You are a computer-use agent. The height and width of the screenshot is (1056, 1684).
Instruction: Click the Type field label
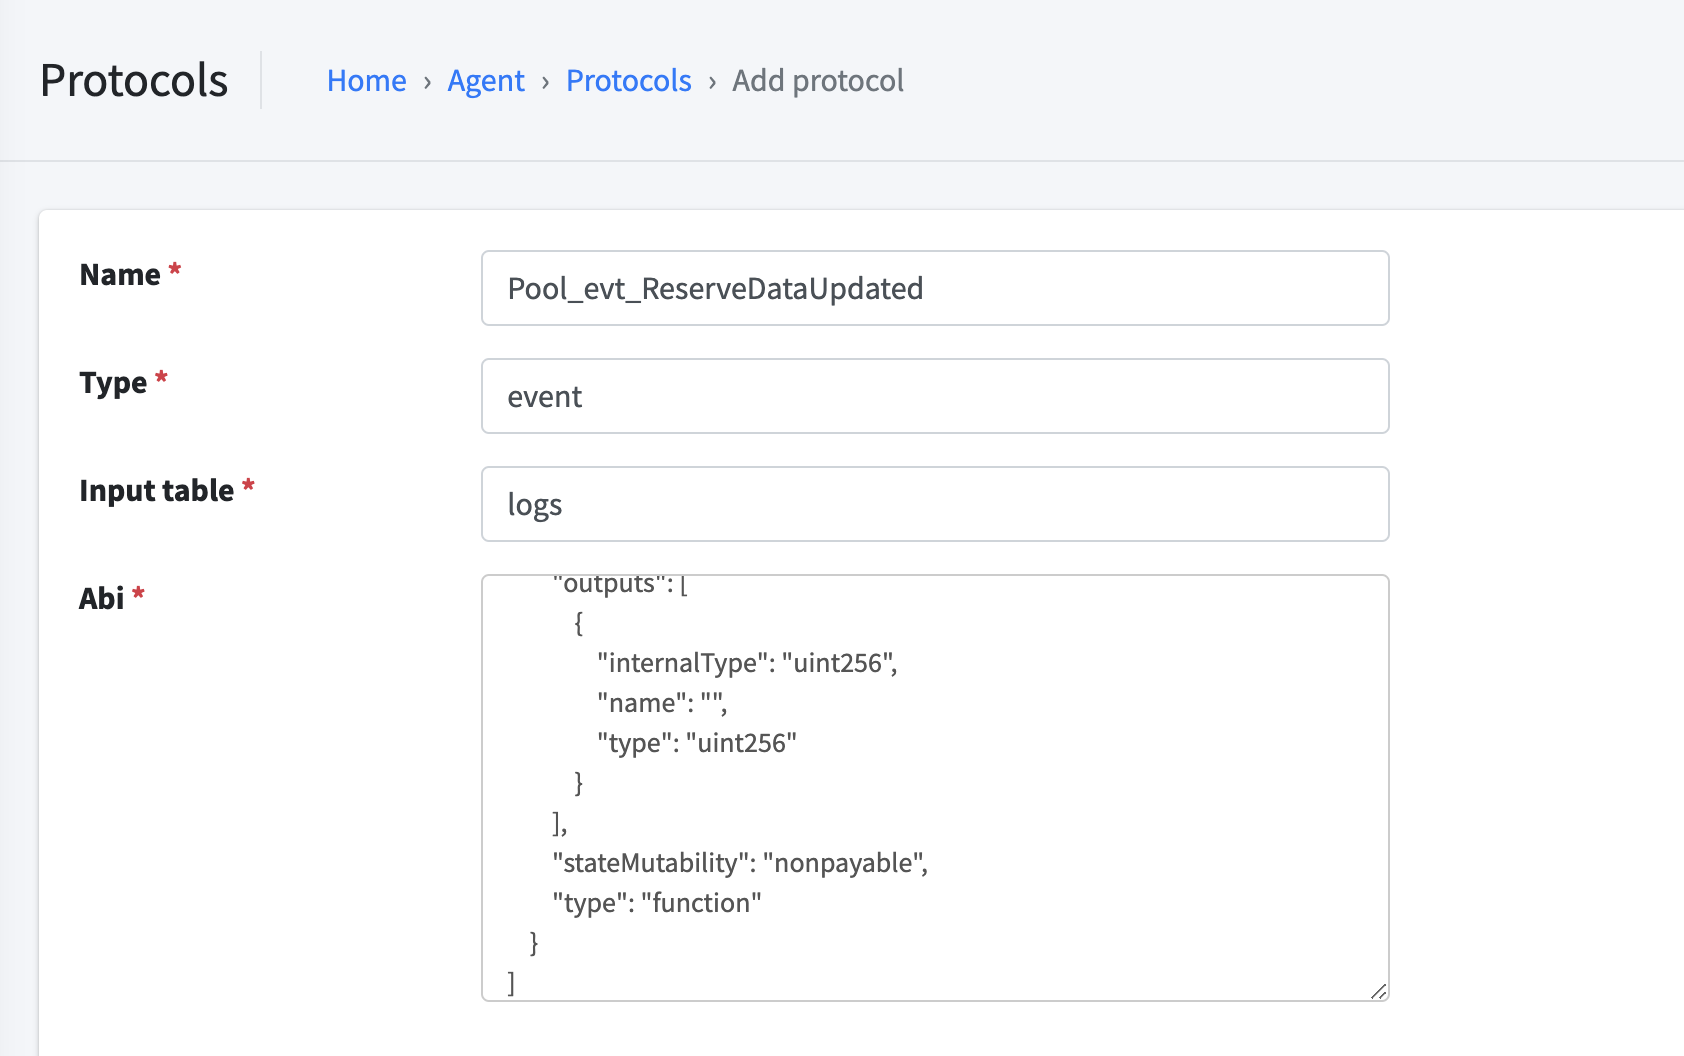pyautogui.click(x=113, y=383)
